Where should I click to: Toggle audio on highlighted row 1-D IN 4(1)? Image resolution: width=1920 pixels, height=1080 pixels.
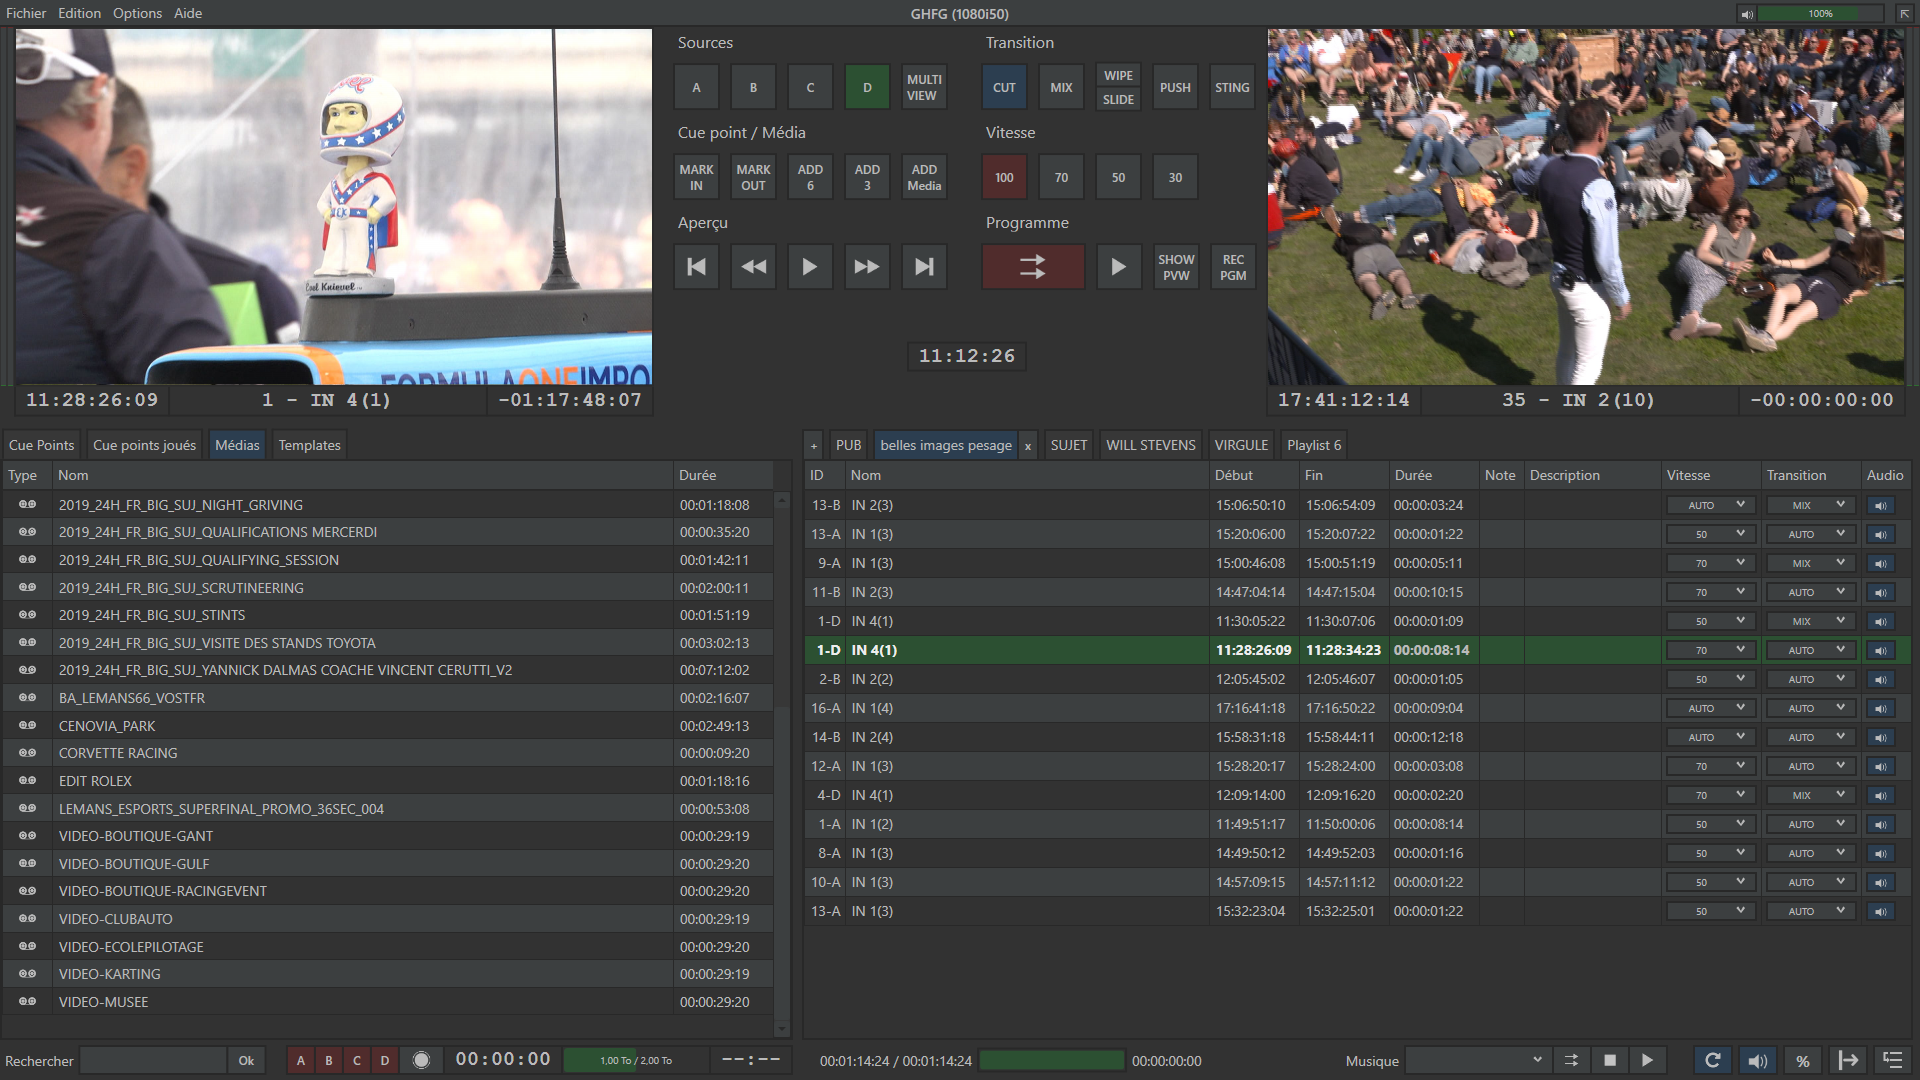click(1880, 651)
